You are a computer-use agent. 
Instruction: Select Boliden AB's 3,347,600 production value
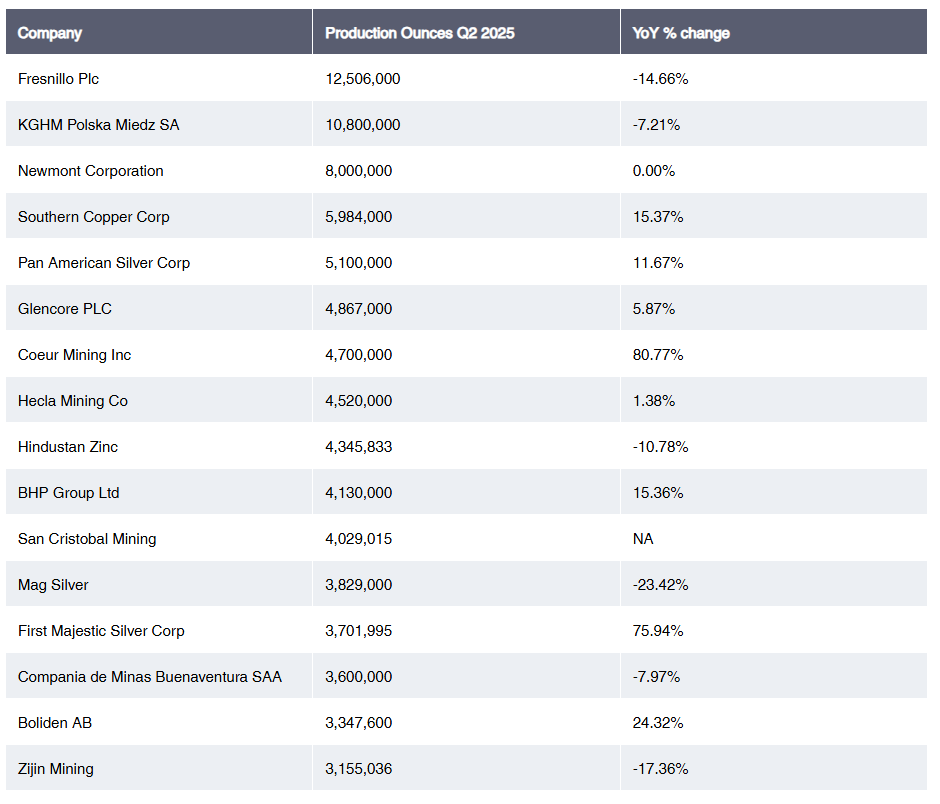tap(359, 723)
